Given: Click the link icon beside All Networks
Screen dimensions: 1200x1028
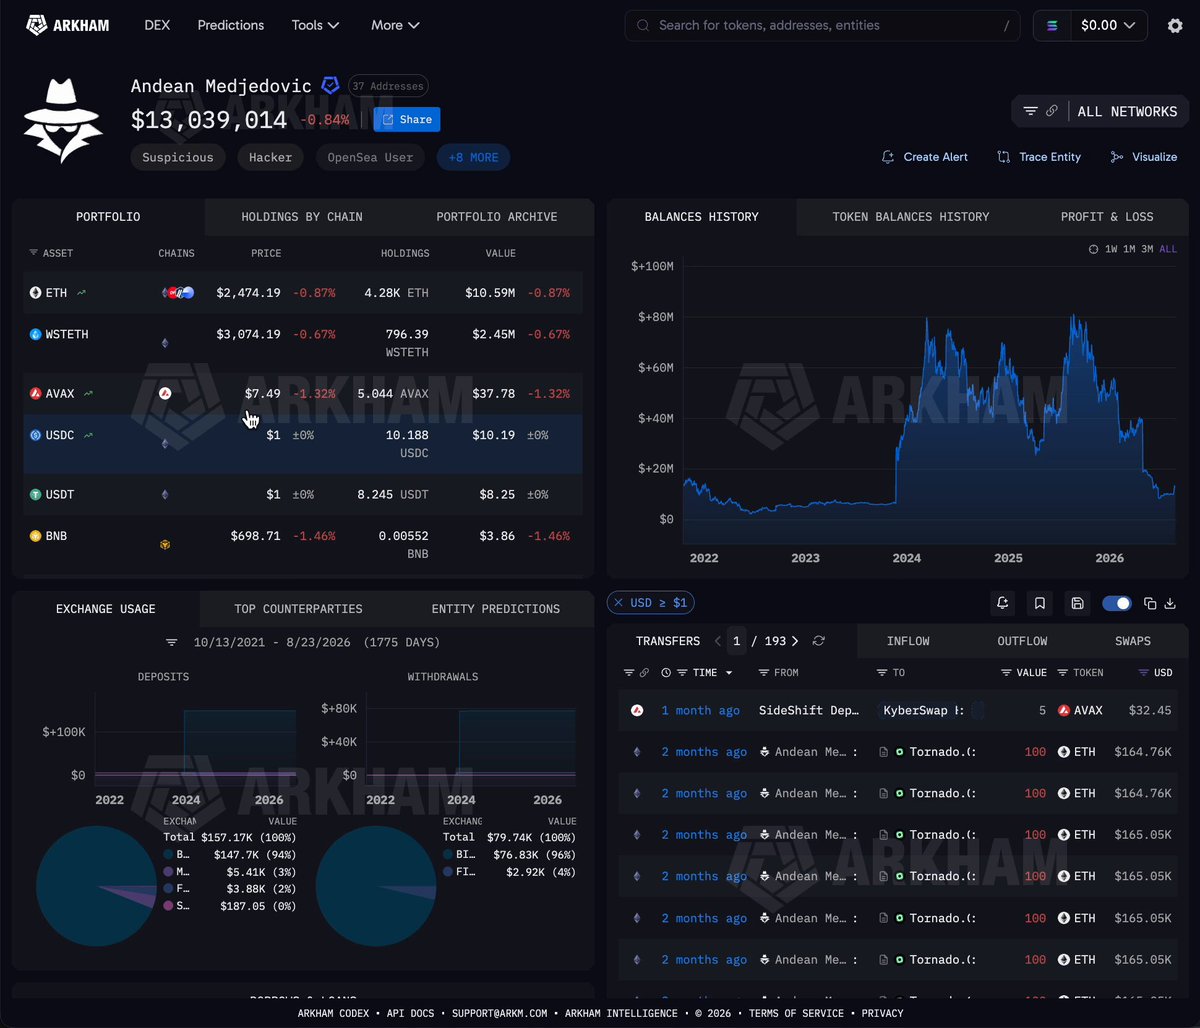Looking at the screenshot, I should point(1052,111).
